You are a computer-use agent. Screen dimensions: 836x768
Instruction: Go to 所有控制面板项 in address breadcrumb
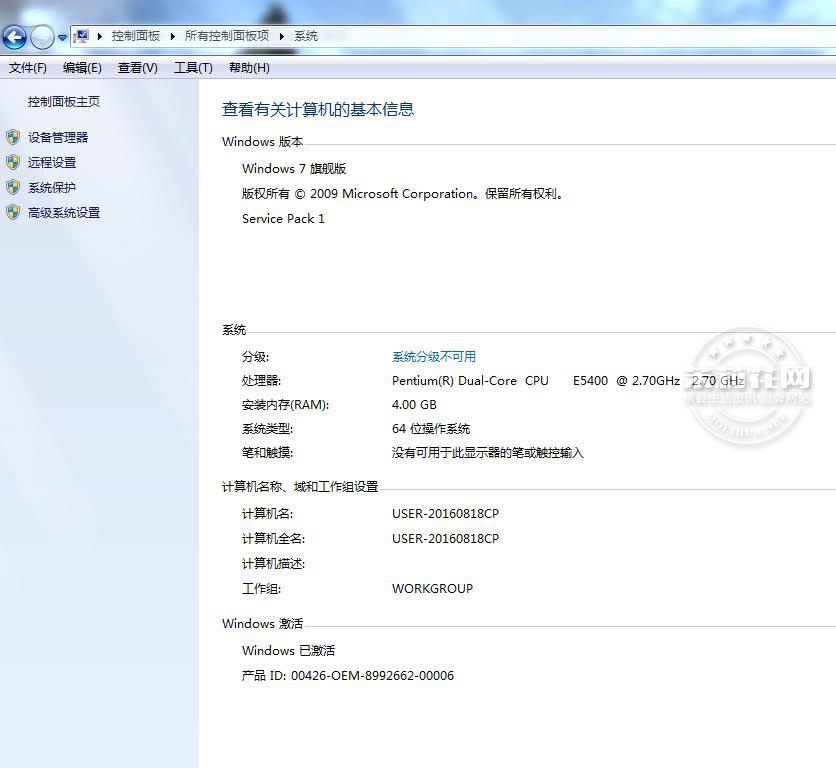coord(227,36)
